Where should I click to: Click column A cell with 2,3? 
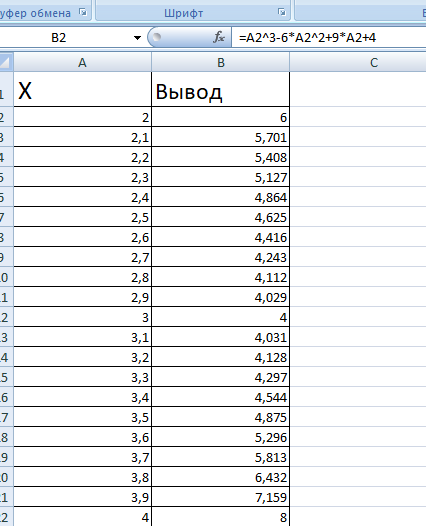tap(83, 177)
